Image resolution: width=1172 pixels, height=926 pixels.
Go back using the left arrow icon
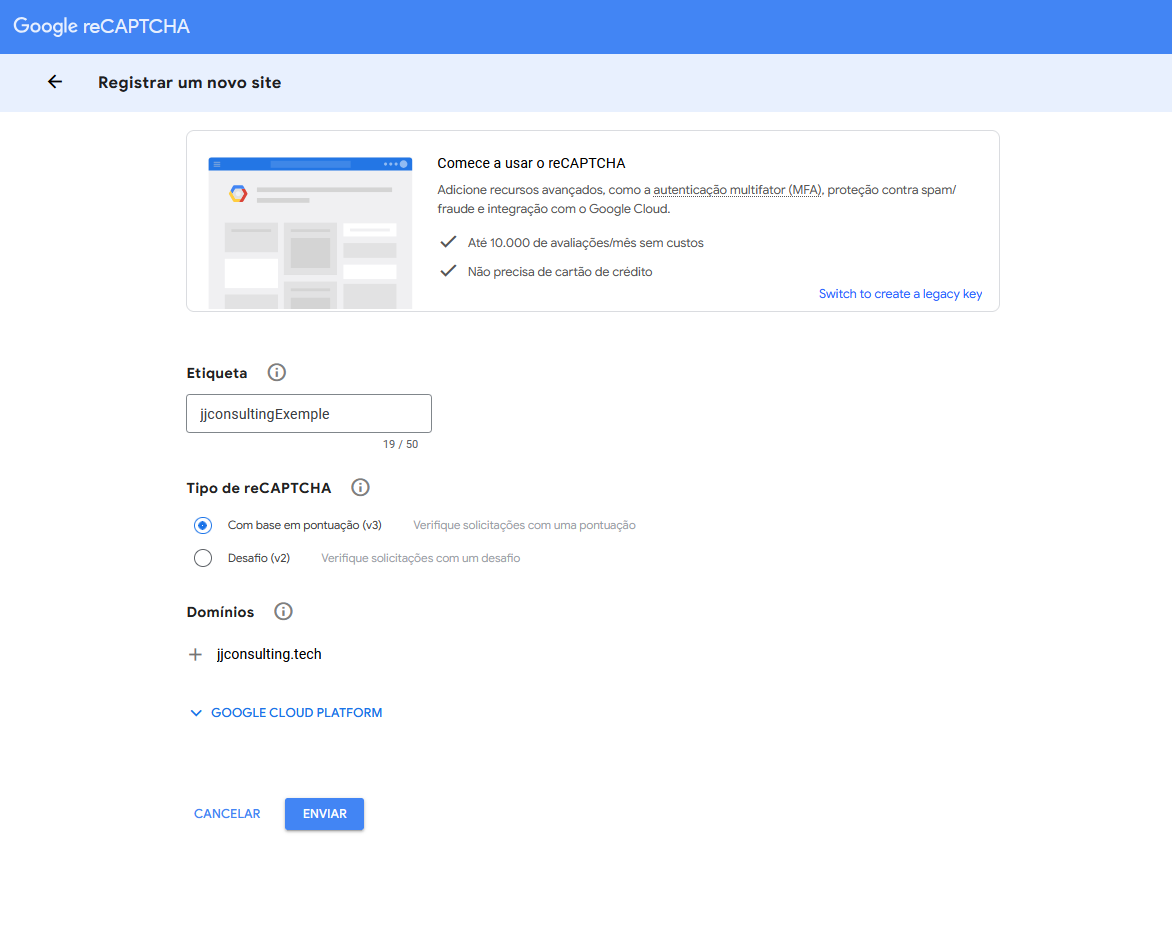coord(55,82)
